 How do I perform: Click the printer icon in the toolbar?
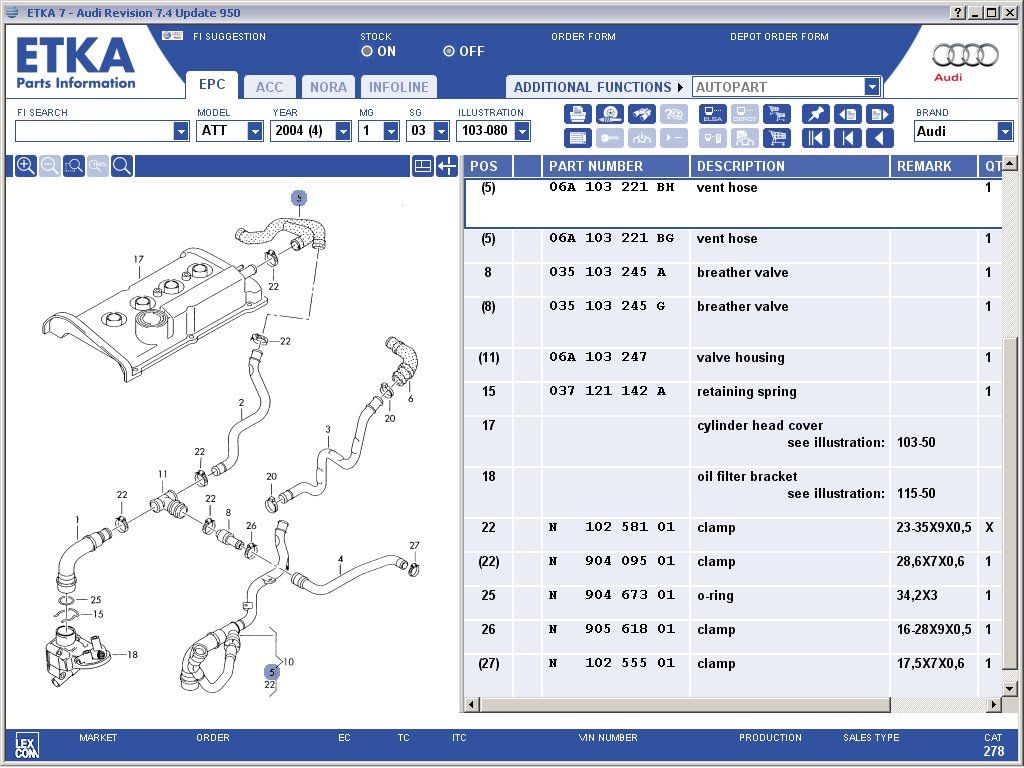coord(577,114)
